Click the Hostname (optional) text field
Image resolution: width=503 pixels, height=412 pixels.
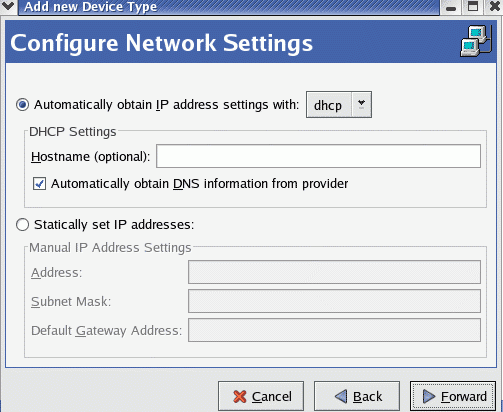click(318, 156)
